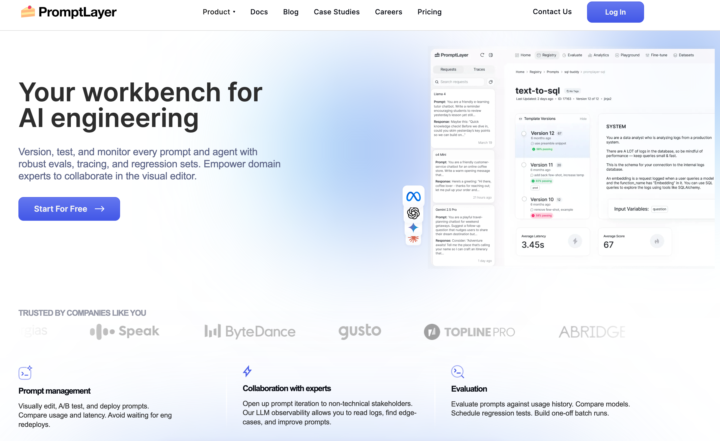
Task: Click the Topline Pro company logo
Action: 469,332
